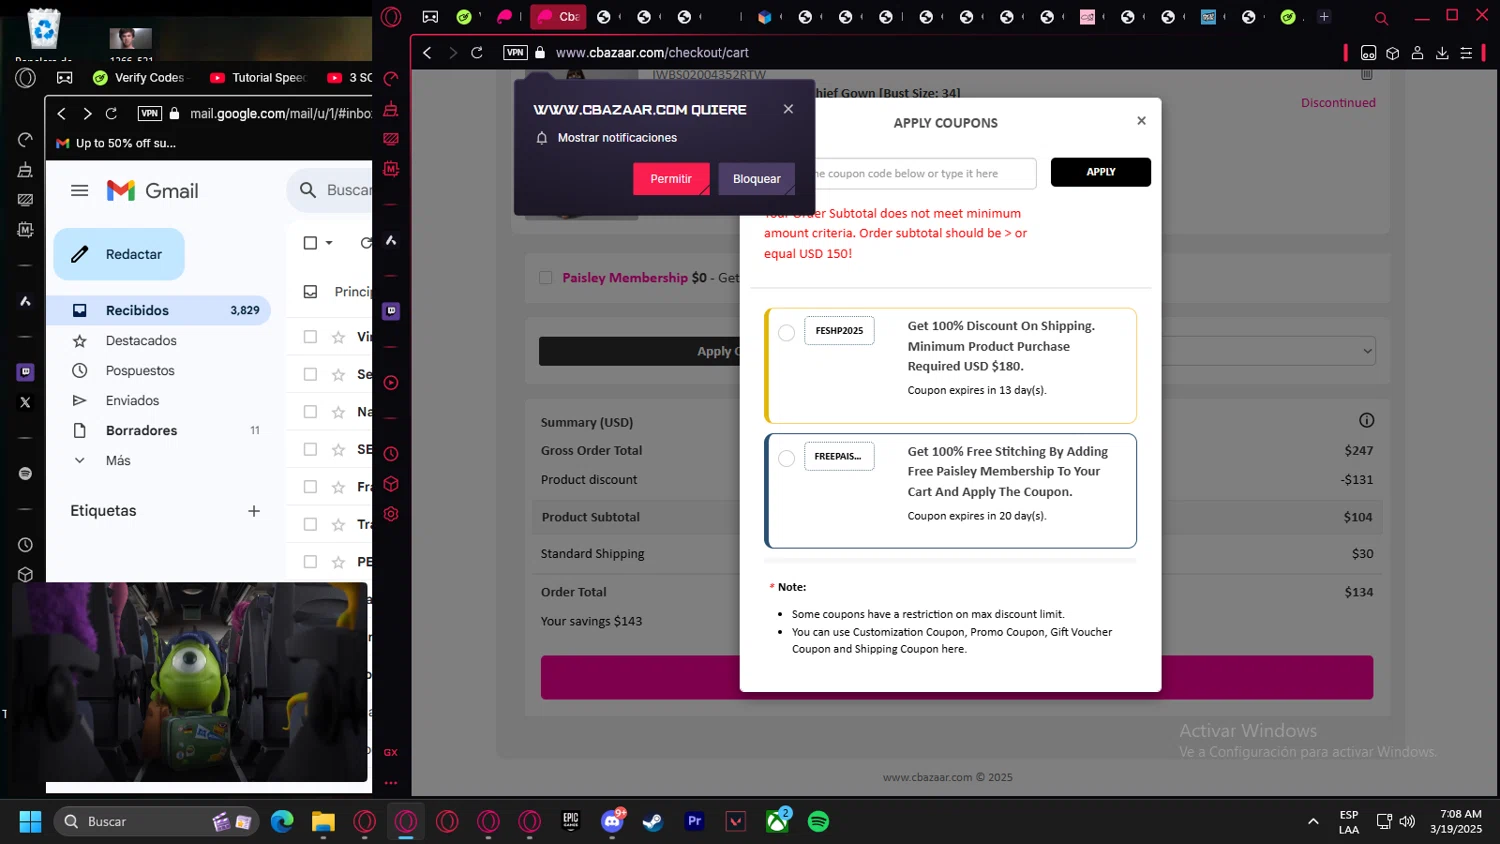This screenshot has width=1500, height=844.
Task: Launch Epic Games from the taskbar
Action: point(570,821)
